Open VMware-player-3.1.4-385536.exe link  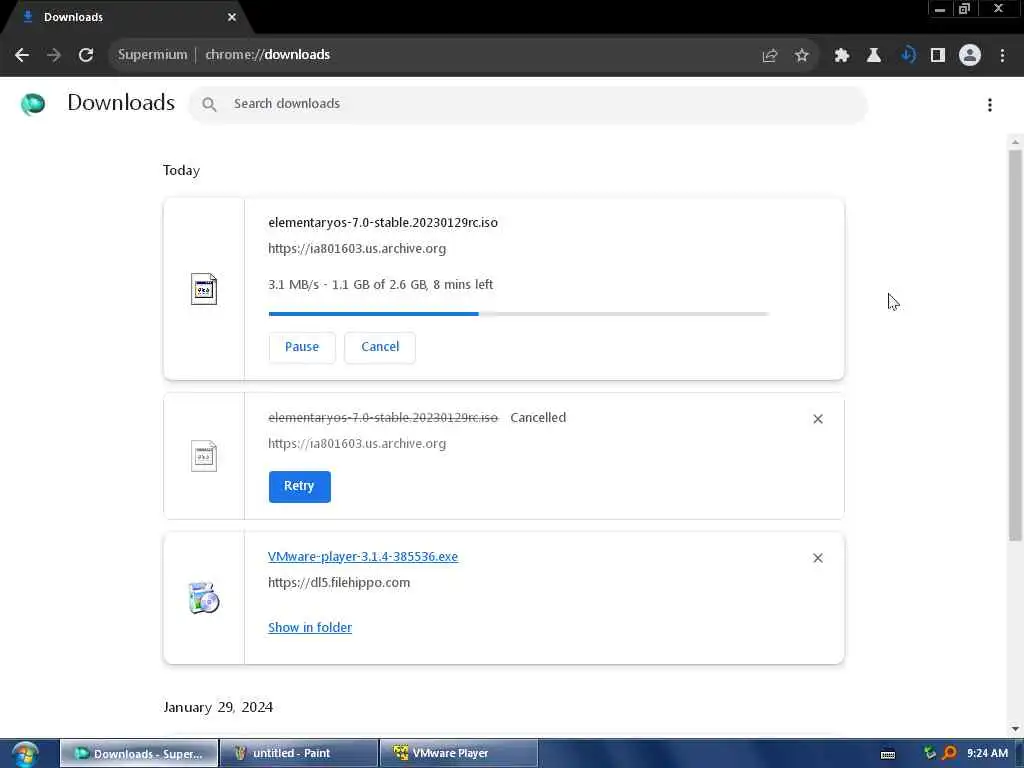coord(363,556)
